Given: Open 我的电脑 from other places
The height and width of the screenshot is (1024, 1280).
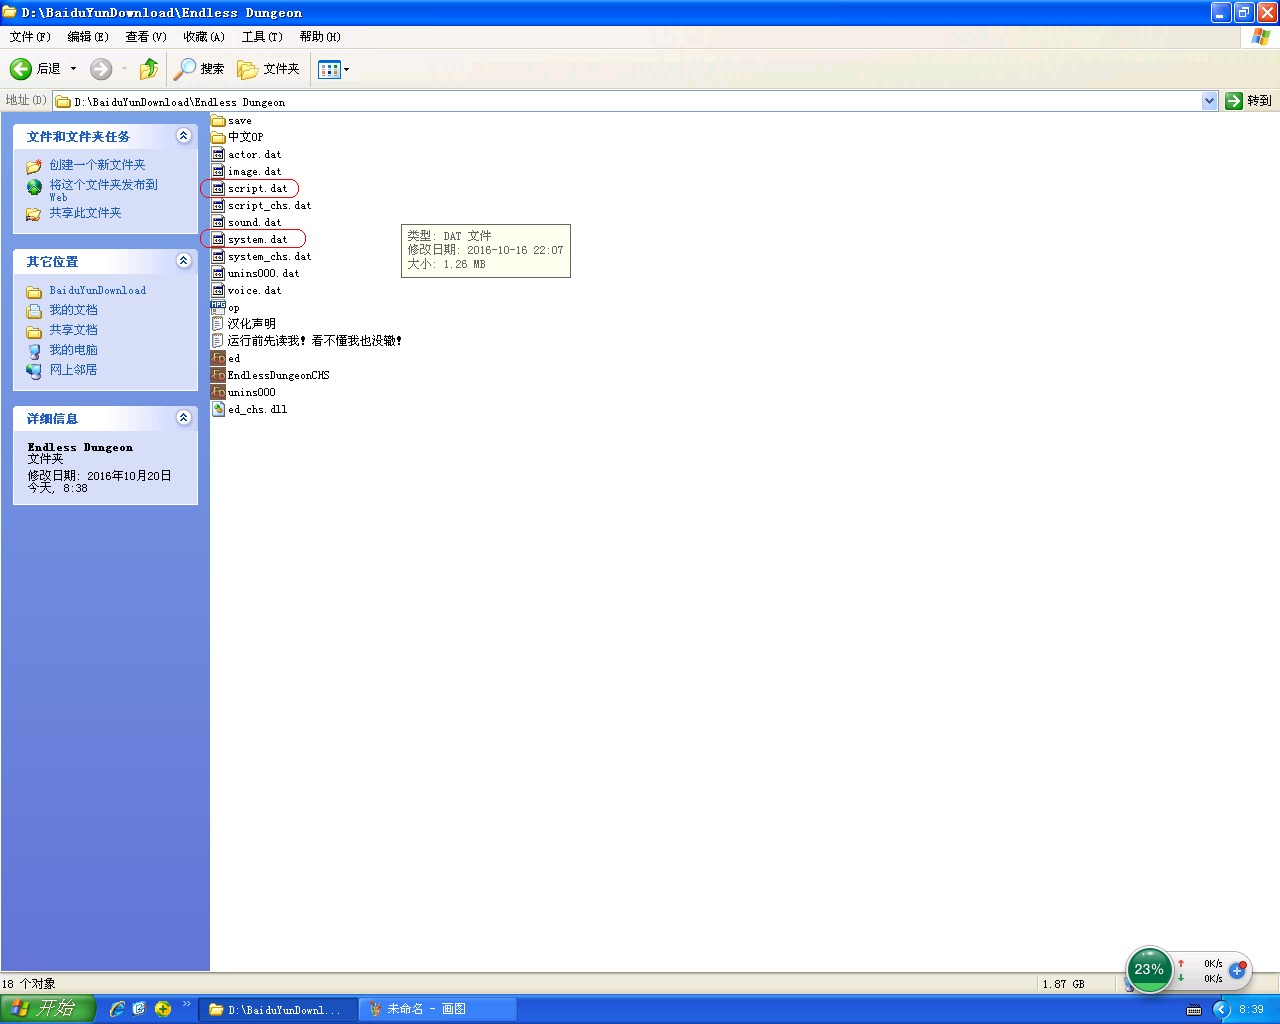Looking at the screenshot, I should pyautogui.click(x=73, y=350).
